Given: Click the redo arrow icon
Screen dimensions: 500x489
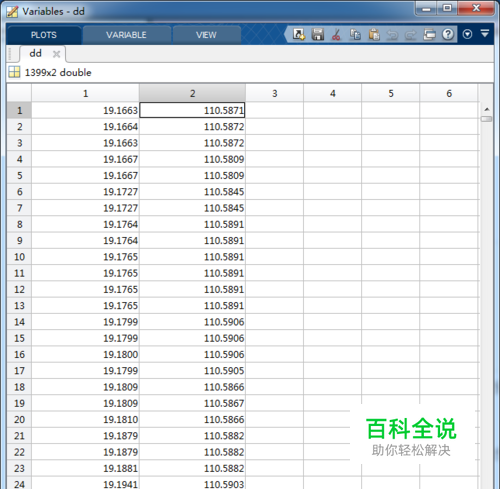Looking at the screenshot, I should coord(411,34).
